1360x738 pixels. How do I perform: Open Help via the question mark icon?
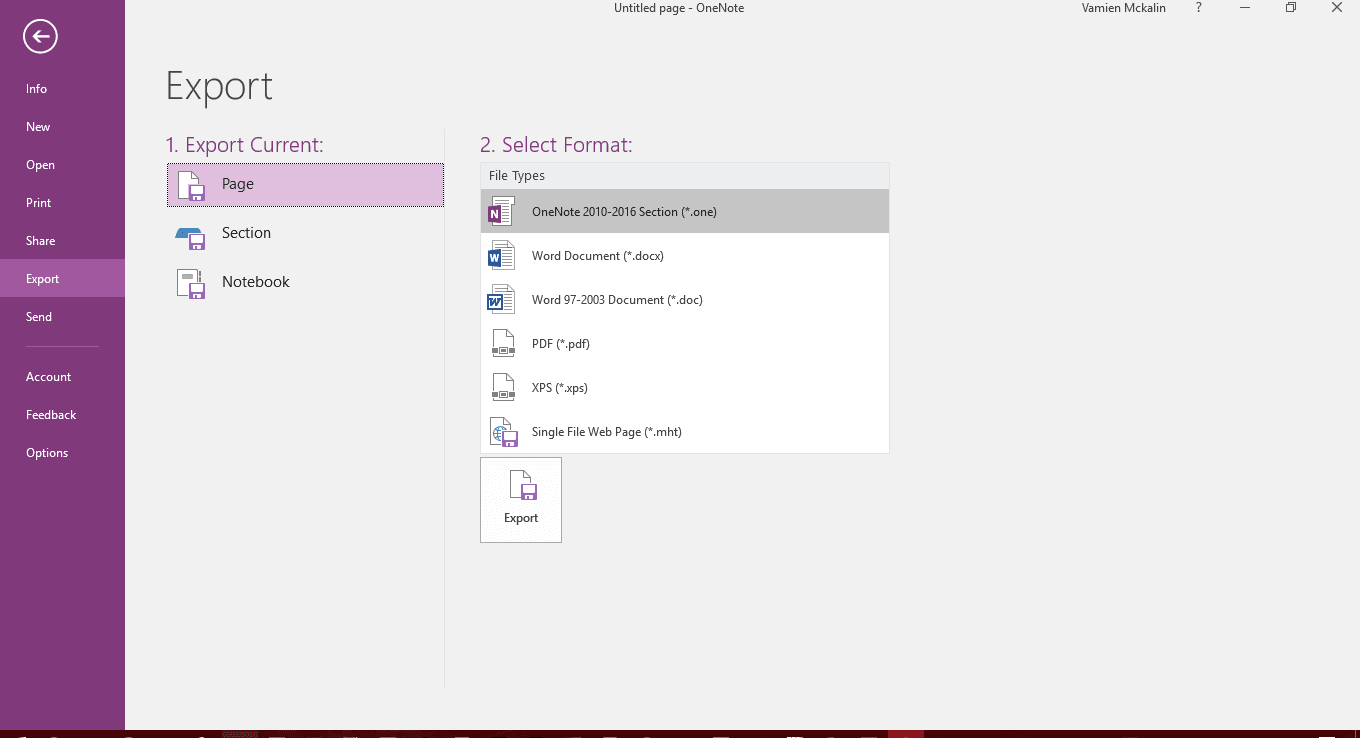1199,8
